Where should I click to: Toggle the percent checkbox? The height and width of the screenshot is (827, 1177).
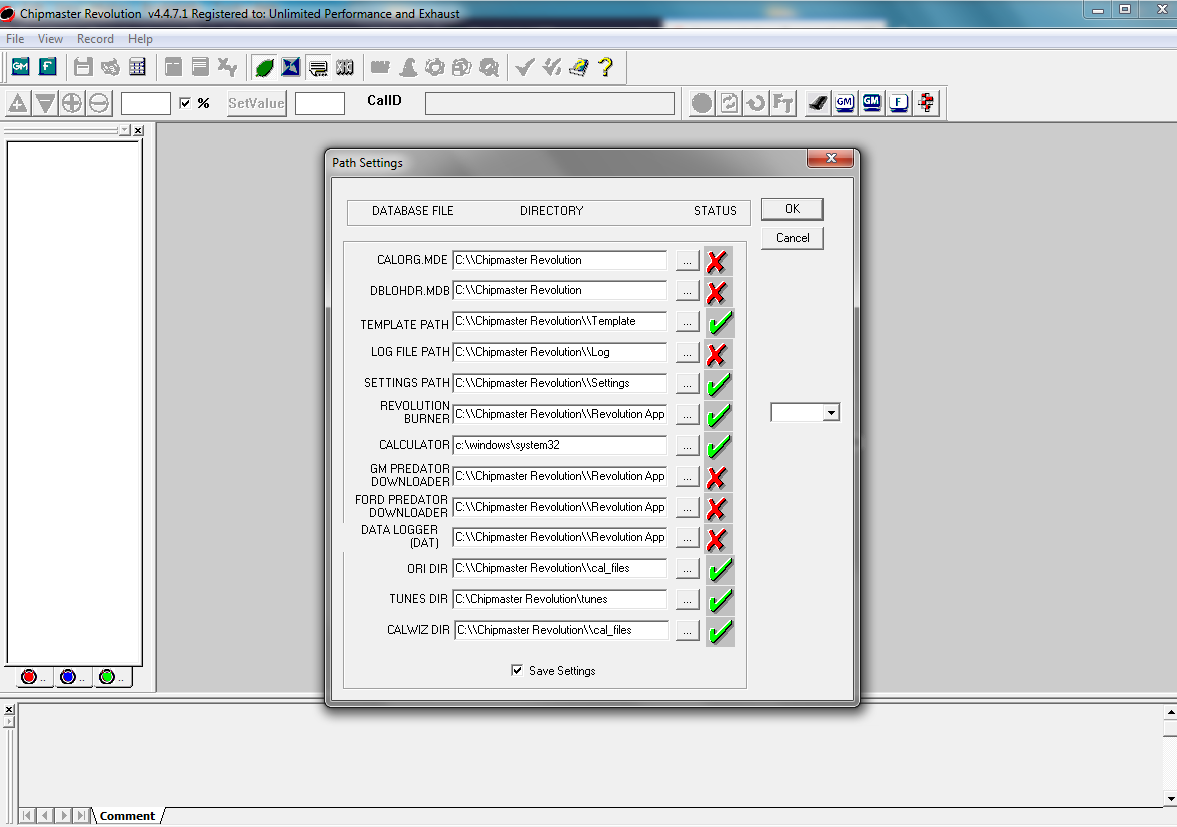185,103
